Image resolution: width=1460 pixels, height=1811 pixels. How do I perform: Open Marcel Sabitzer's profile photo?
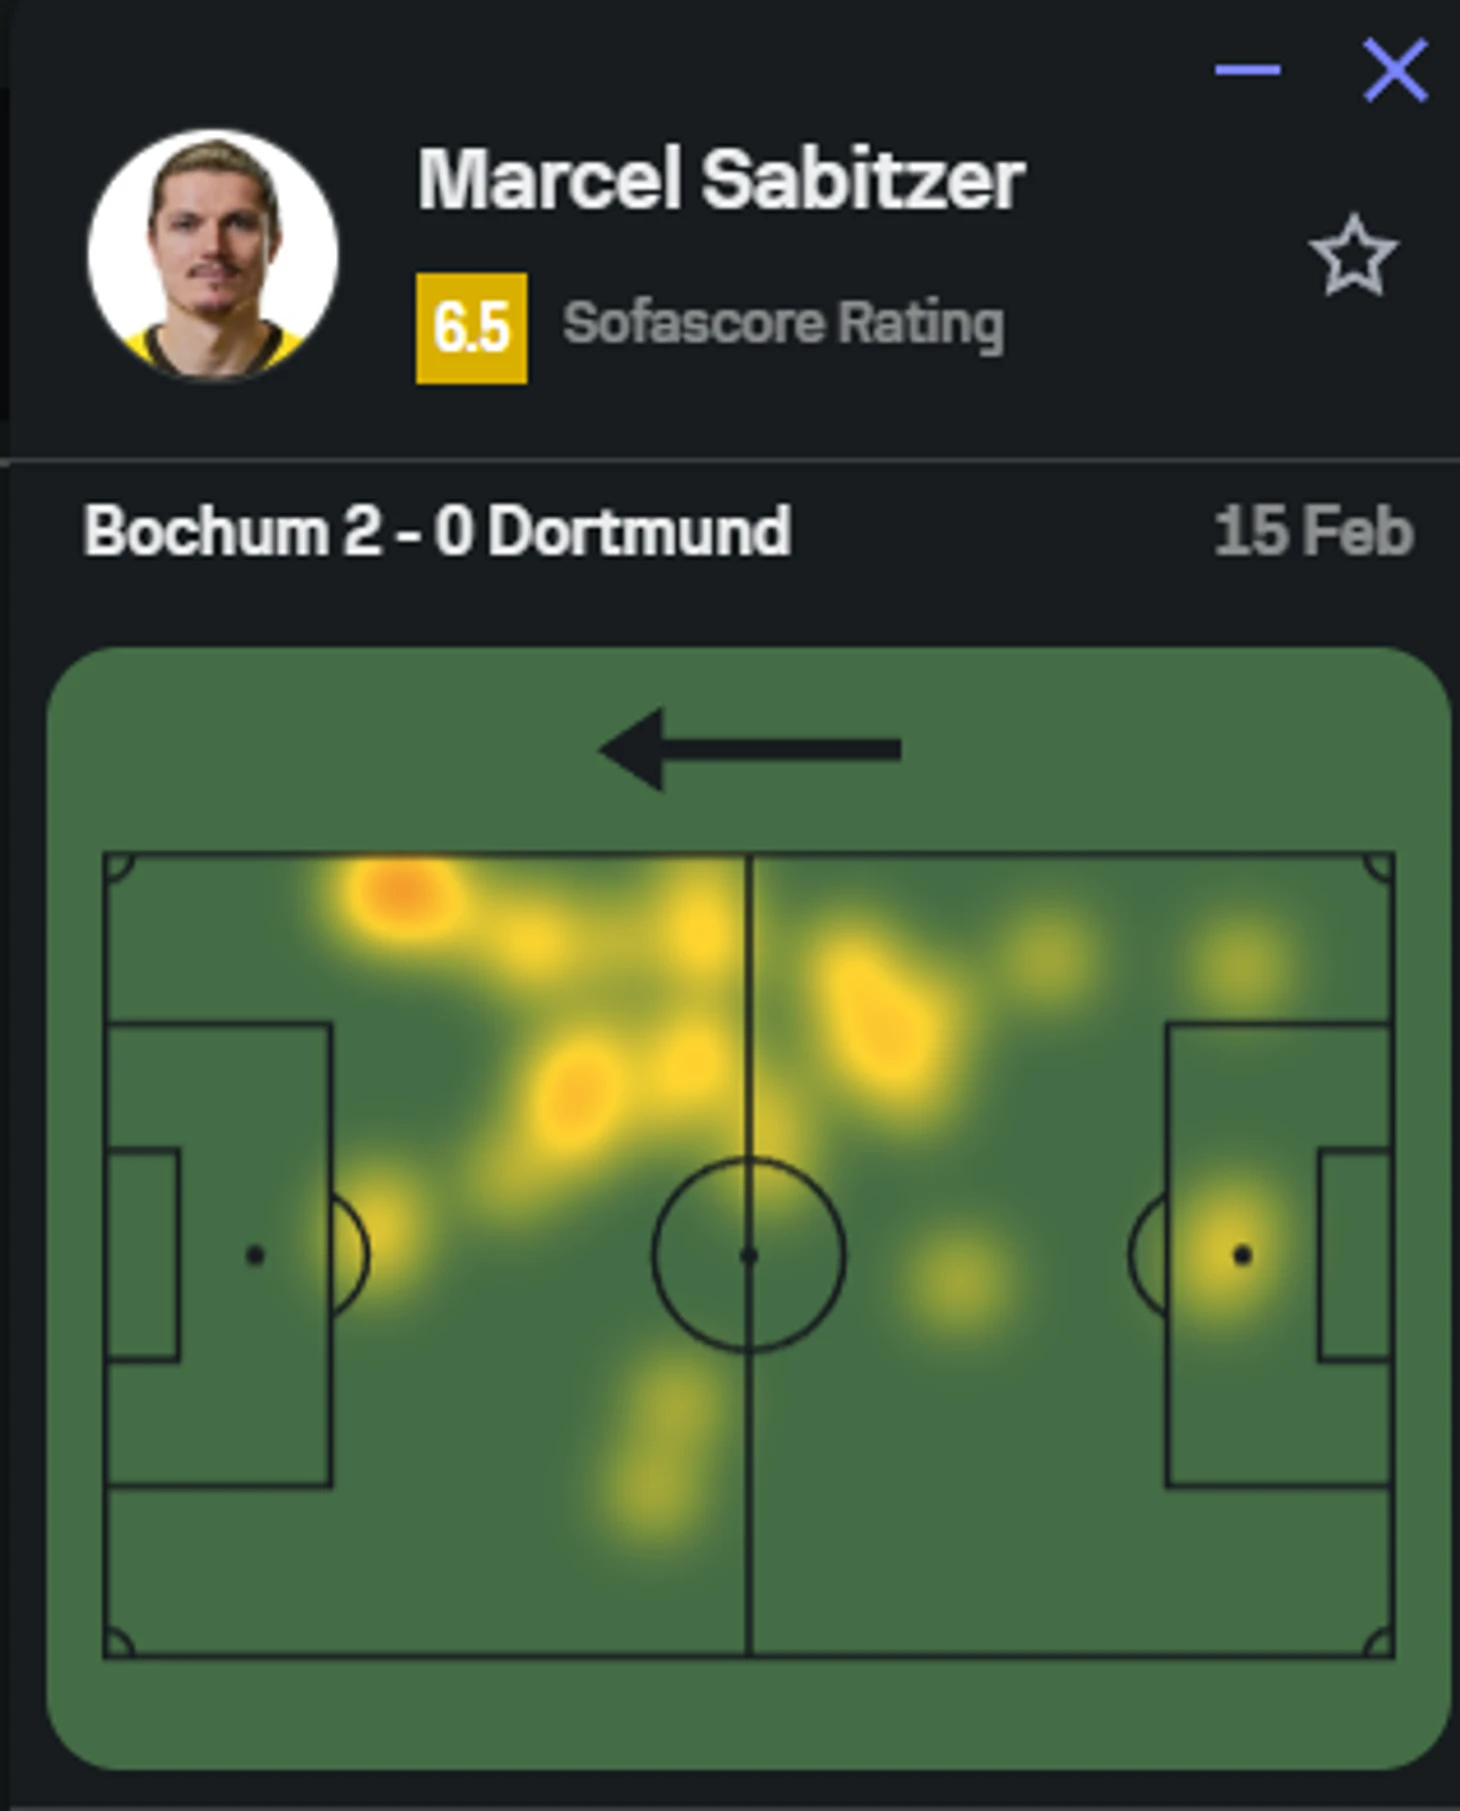pyautogui.click(x=213, y=254)
